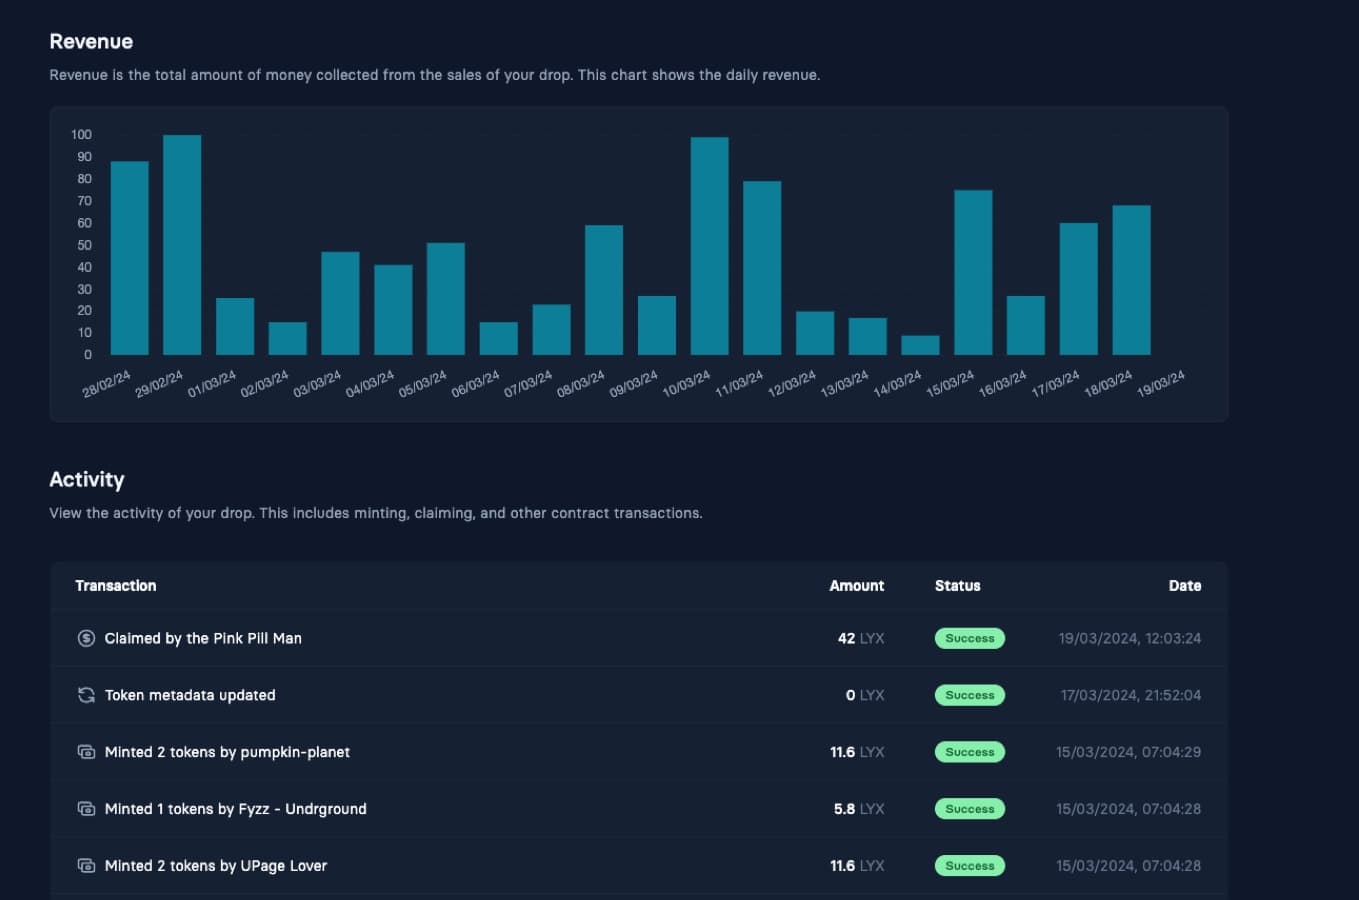This screenshot has height=900, width=1359.
Task: Click the date 15/03/2024, 07:04:29
Action: pyautogui.click(x=1129, y=752)
